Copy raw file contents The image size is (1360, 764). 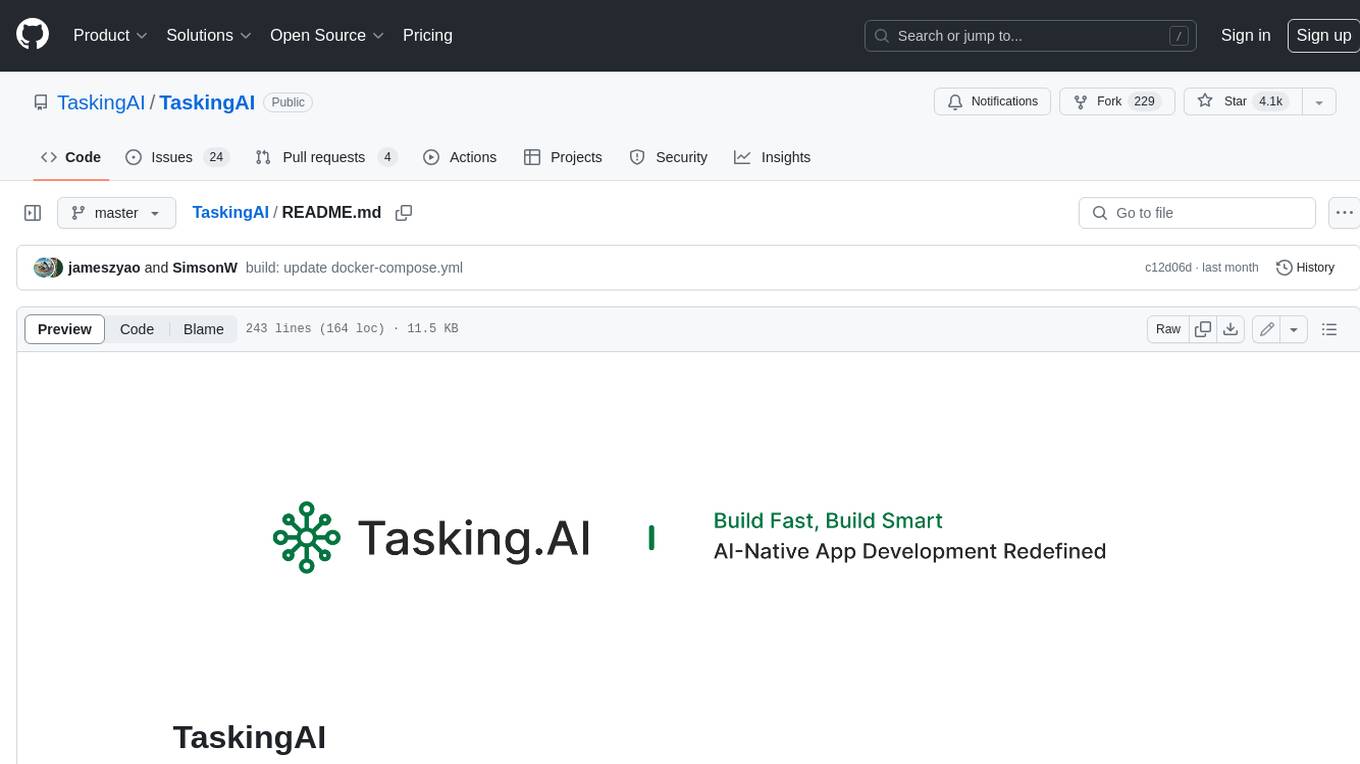coord(1203,329)
